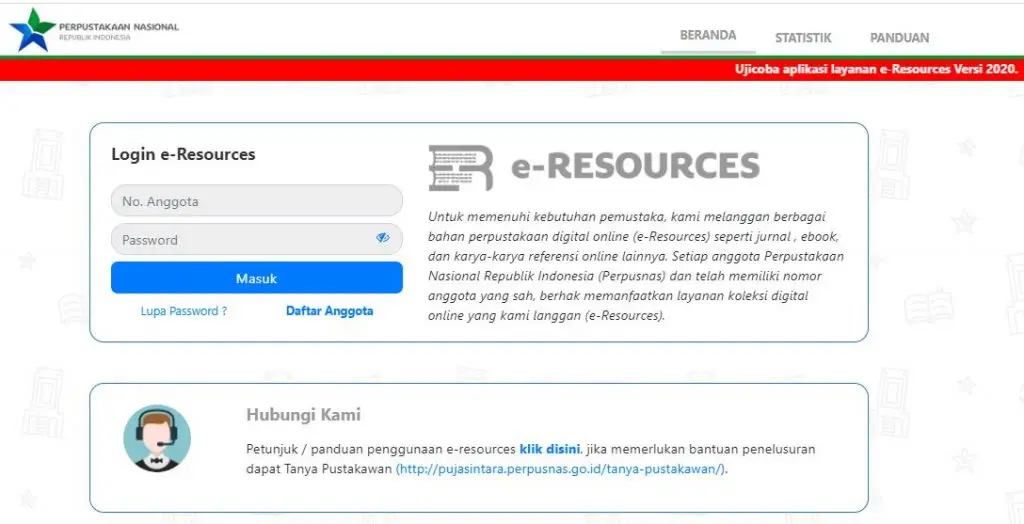Screen dimensions: 1024x524
Task: Click the red Ujicoba aplikasi announcement text
Action: [x=876, y=69]
